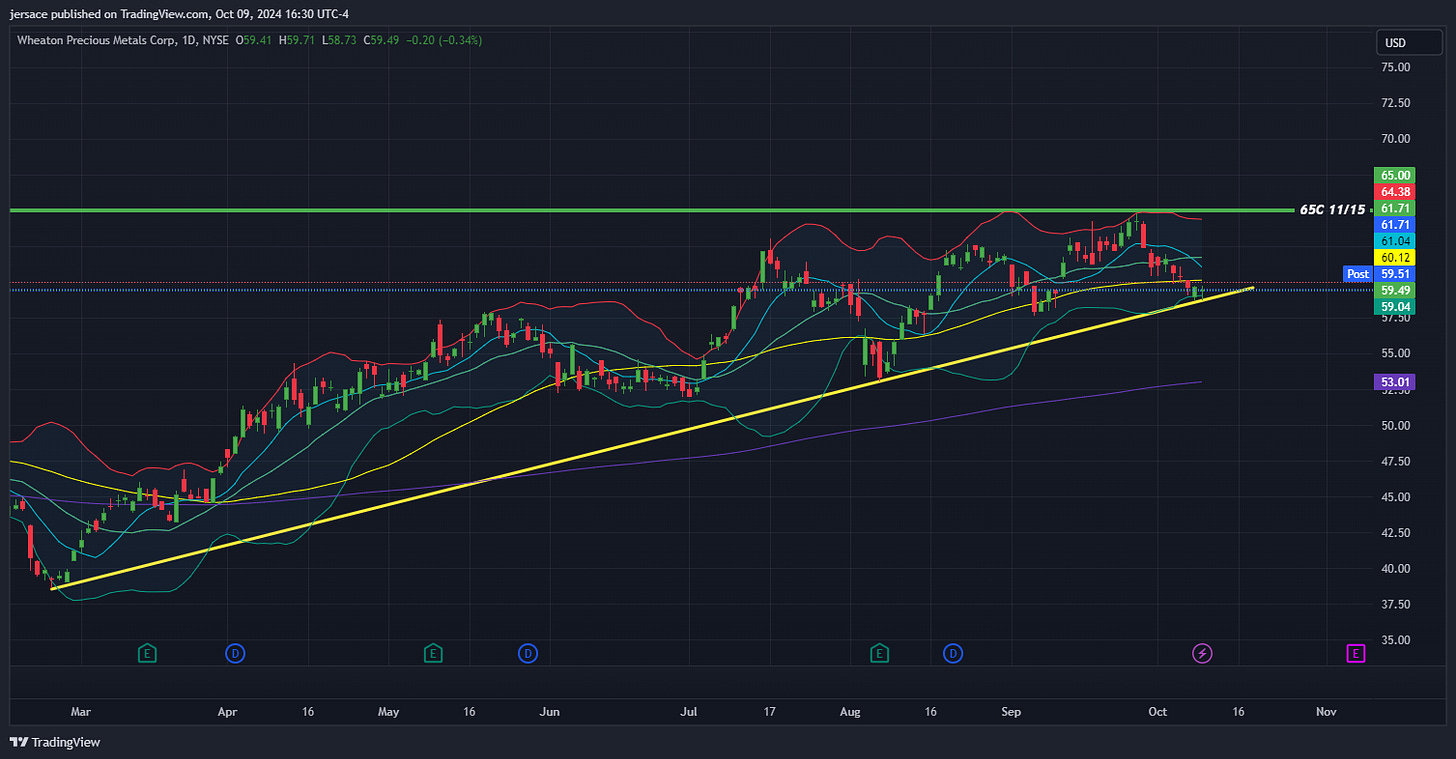The width and height of the screenshot is (1456, 759).
Task: Click the earnings E marker in August
Action: coord(879,653)
